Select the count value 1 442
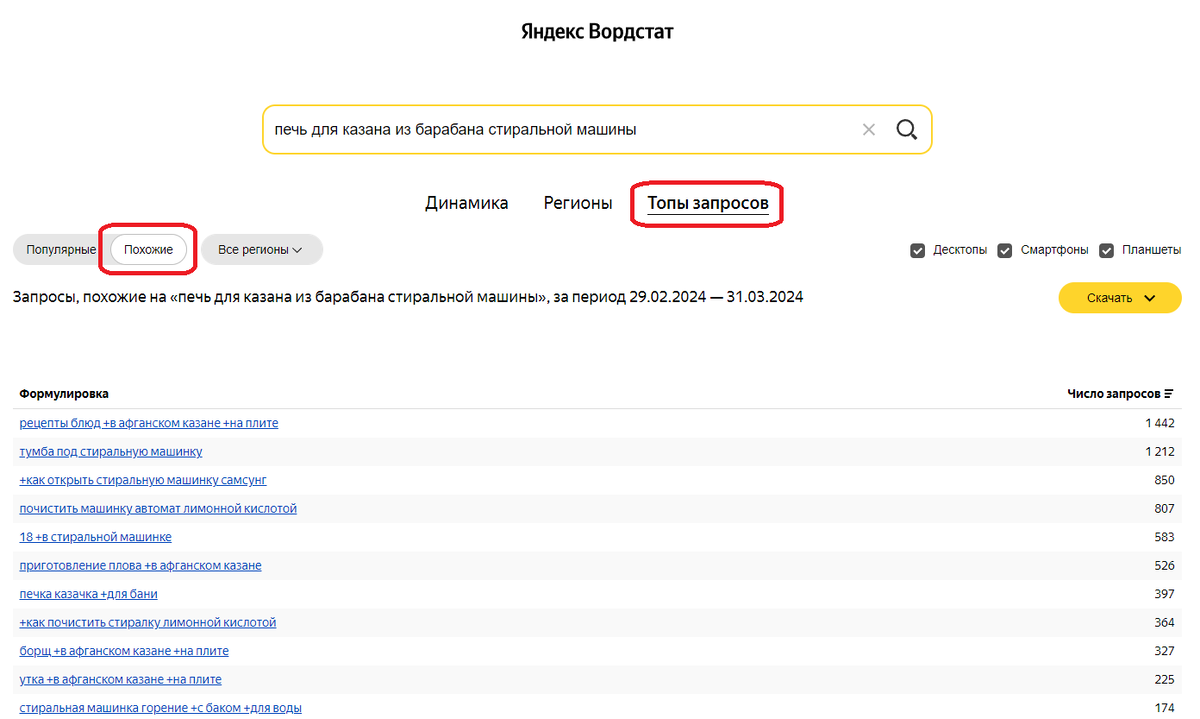The image size is (1200, 719). 1160,424
